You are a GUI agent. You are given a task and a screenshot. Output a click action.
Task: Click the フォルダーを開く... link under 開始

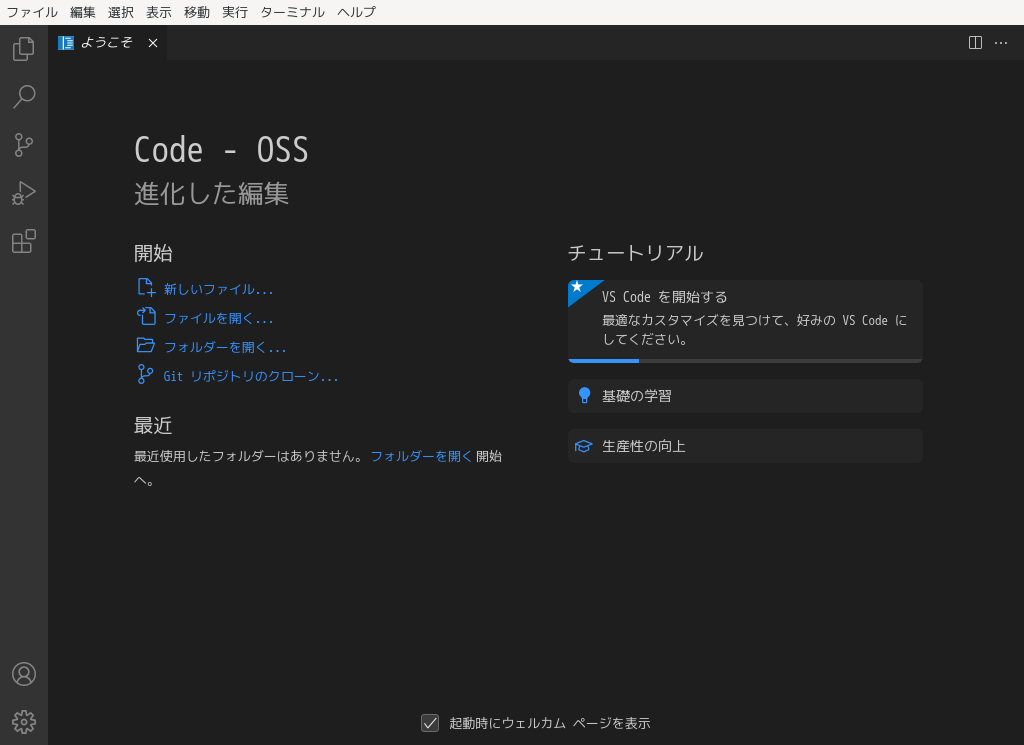click(x=225, y=347)
